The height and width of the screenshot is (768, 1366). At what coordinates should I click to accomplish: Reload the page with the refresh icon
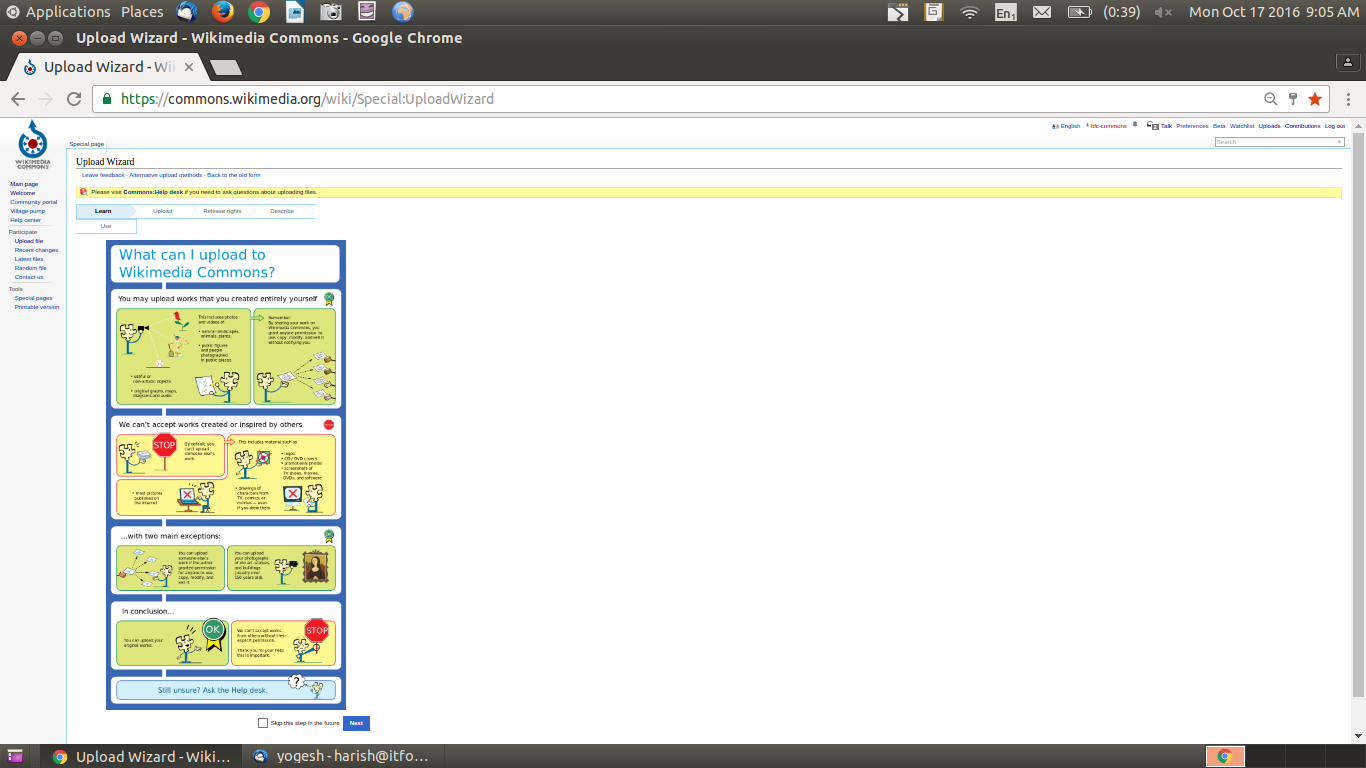click(74, 99)
